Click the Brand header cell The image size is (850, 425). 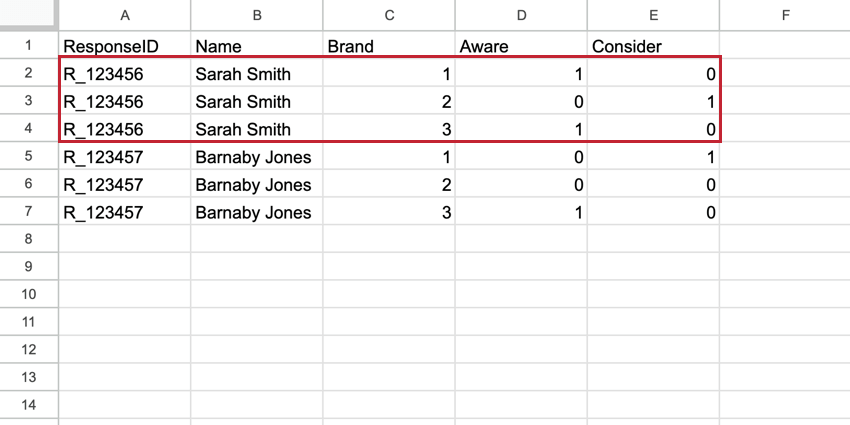(x=389, y=46)
